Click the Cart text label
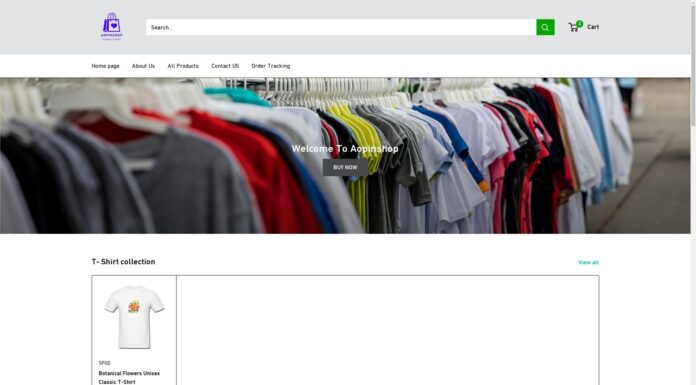Screen dimensions: 696x385 click(593, 27)
